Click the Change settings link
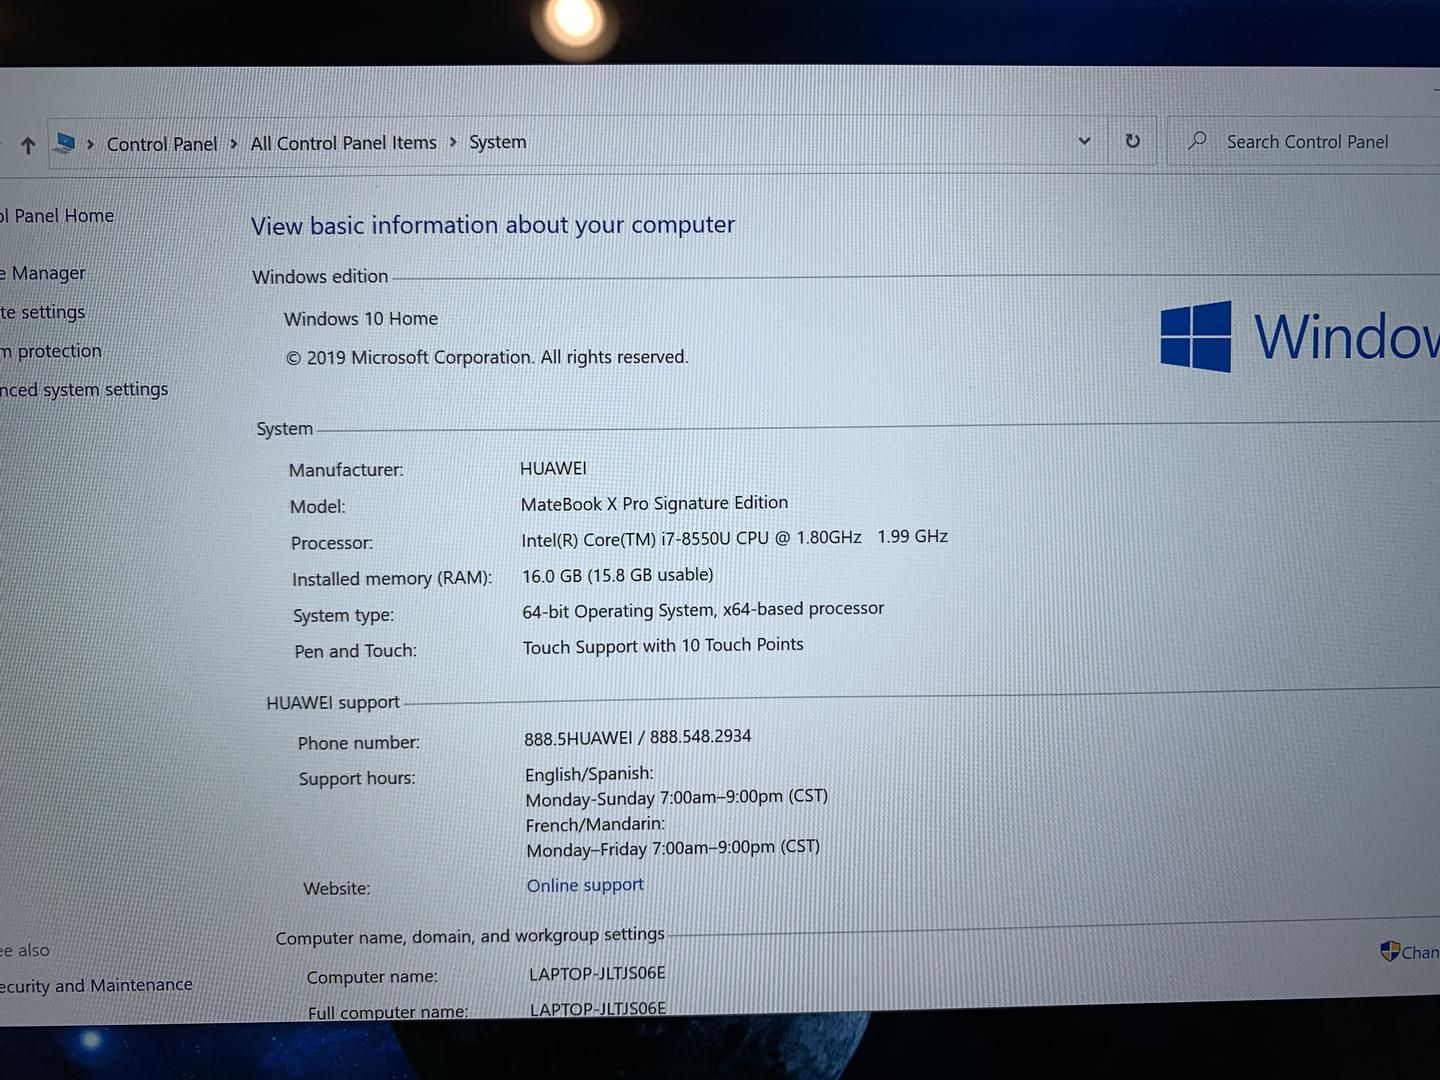1440x1080 pixels. (x=1420, y=952)
